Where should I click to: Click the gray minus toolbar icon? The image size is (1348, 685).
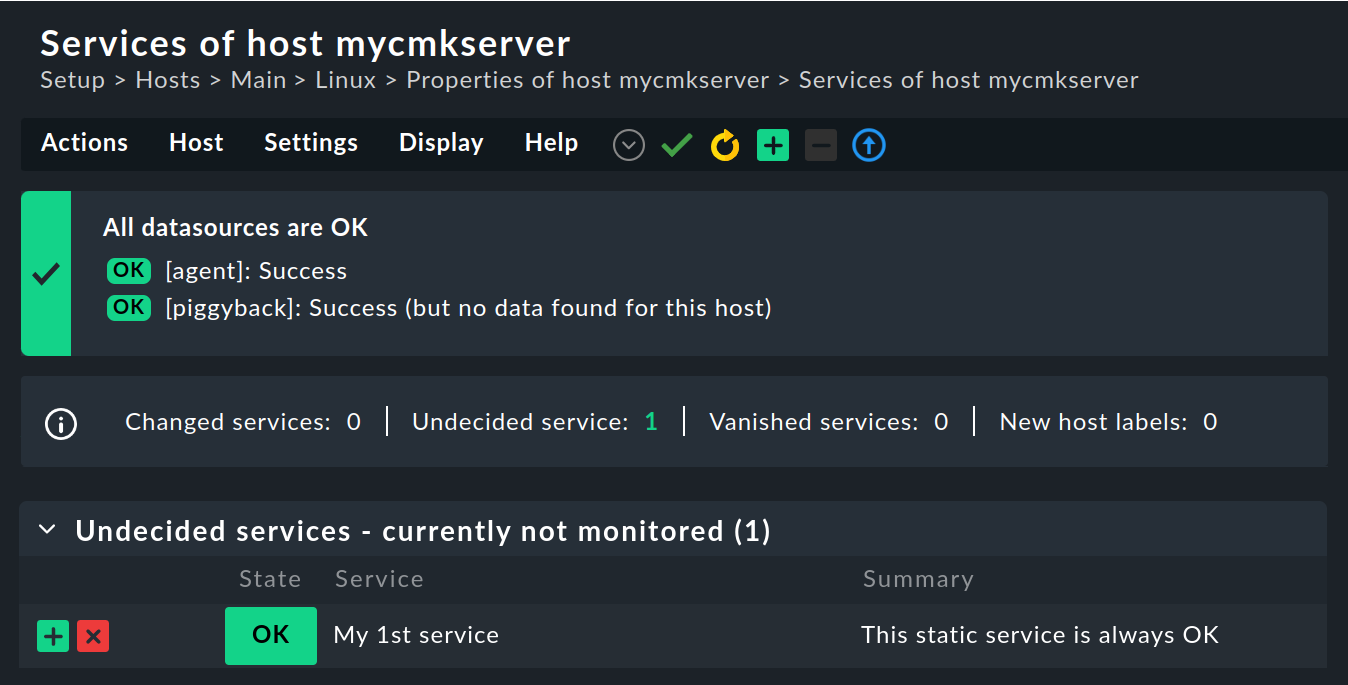[x=821, y=146]
